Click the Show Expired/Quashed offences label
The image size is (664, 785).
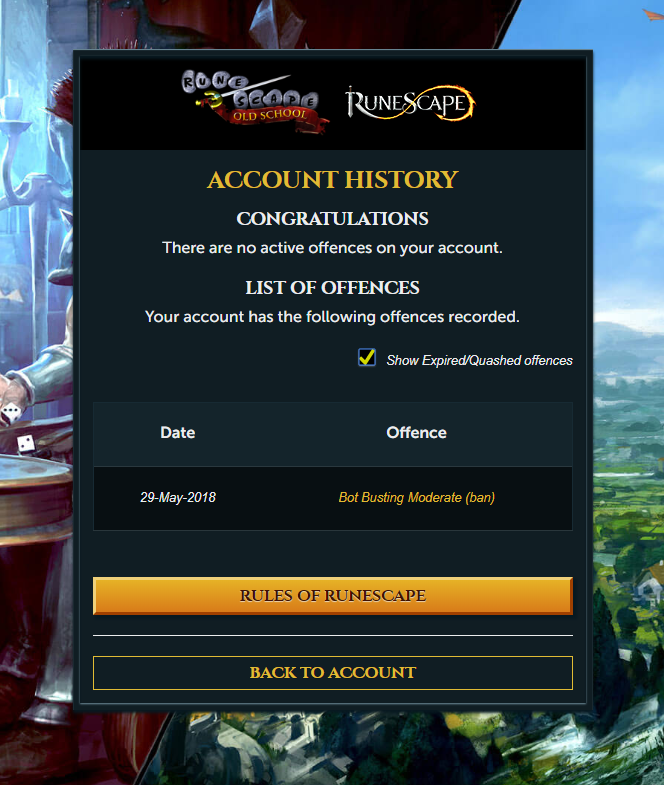click(479, 360)
